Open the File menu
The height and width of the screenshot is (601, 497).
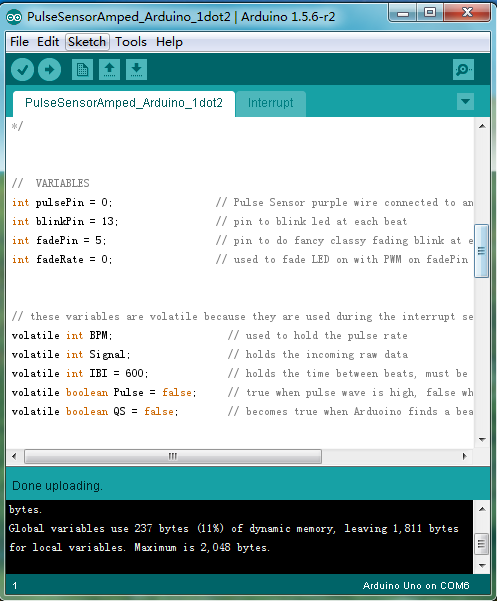(19, 41)
